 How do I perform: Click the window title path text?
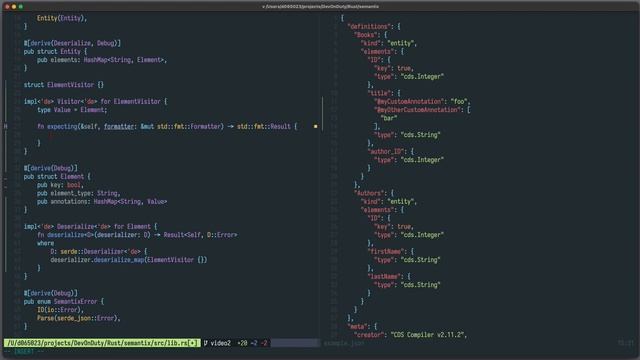pyautogui.click(x=320, y=7)
